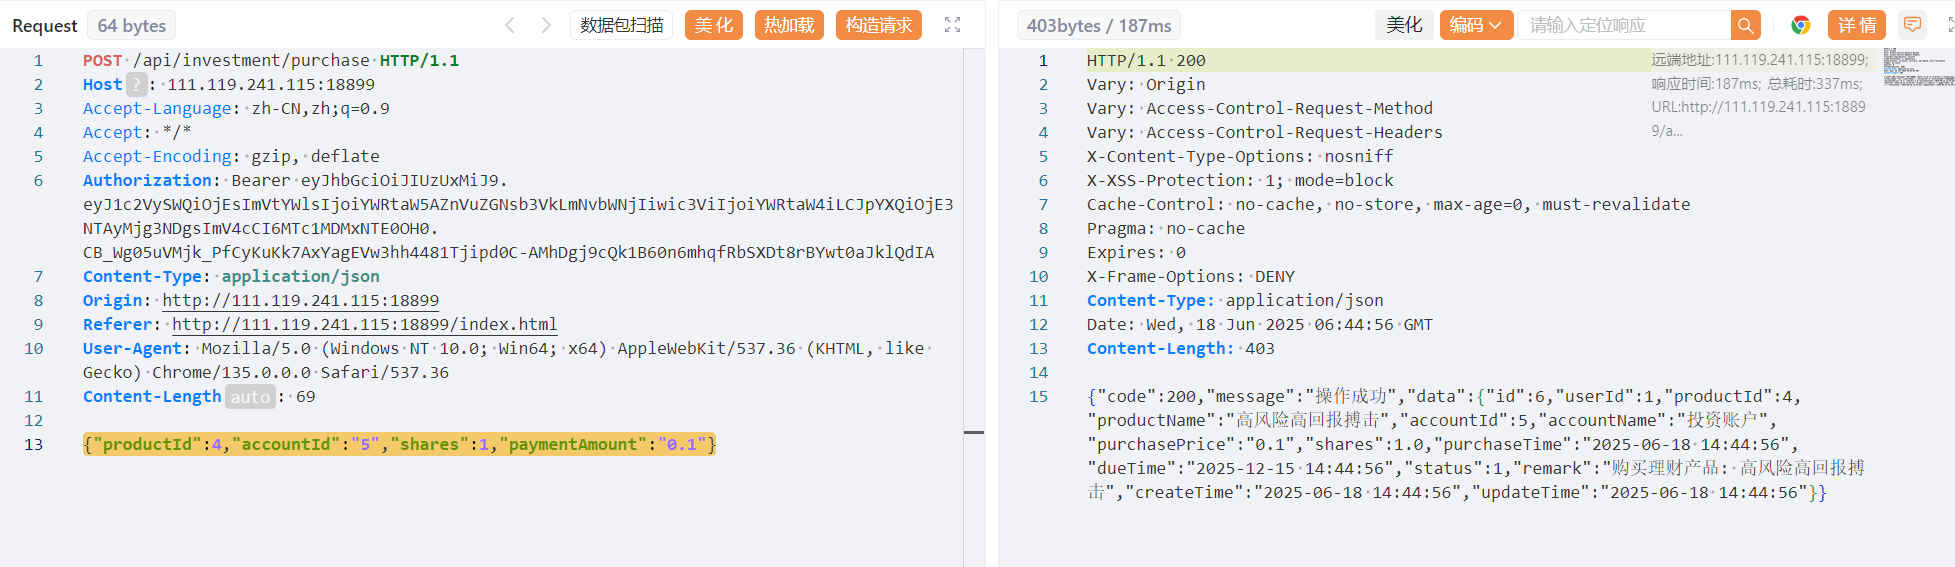This screenshot has height=567, width=1955.
Task: Click the orange search magnifier icon
Action: (1745, 25)
